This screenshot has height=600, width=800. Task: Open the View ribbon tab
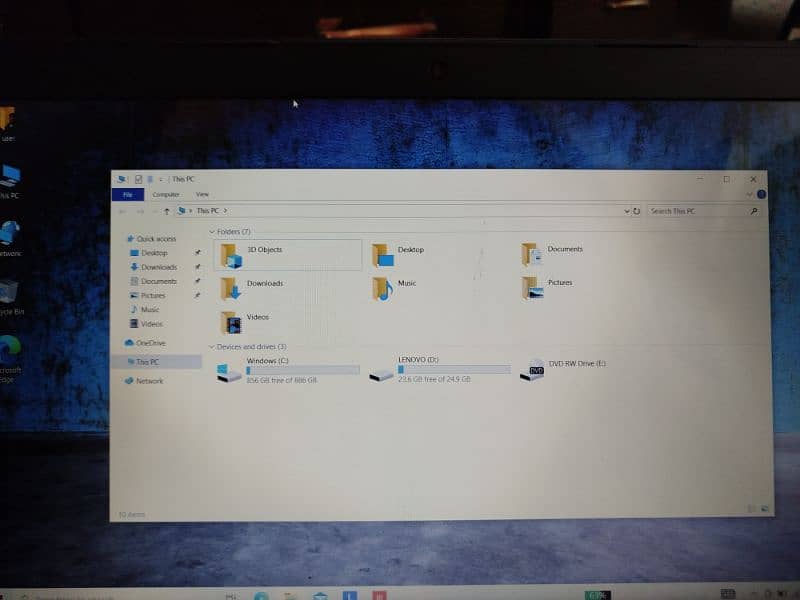coord(202,194)
